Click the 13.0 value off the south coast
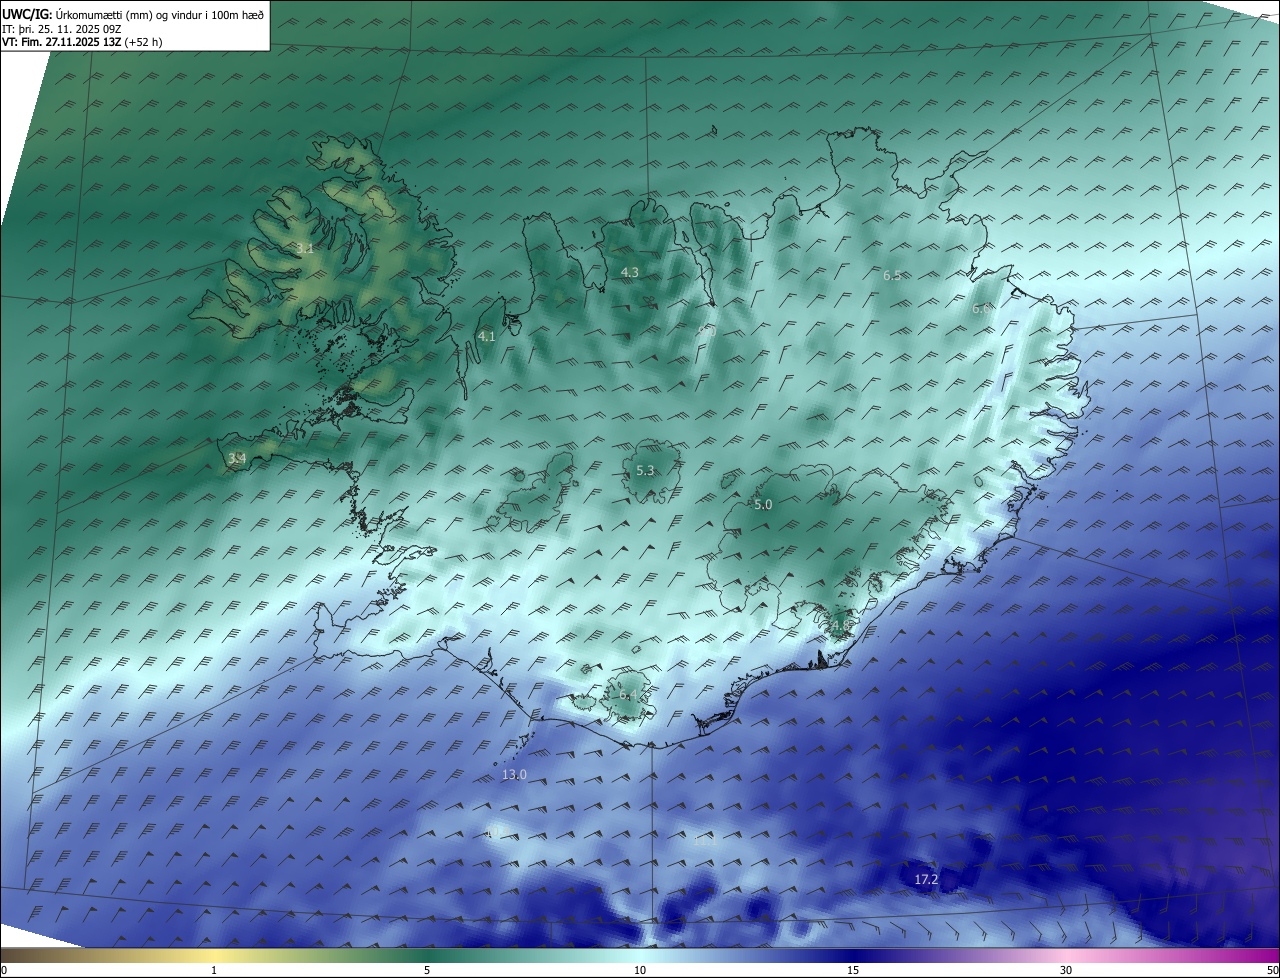The height and width of the screenshot is (978, 1280). (514, 774)
